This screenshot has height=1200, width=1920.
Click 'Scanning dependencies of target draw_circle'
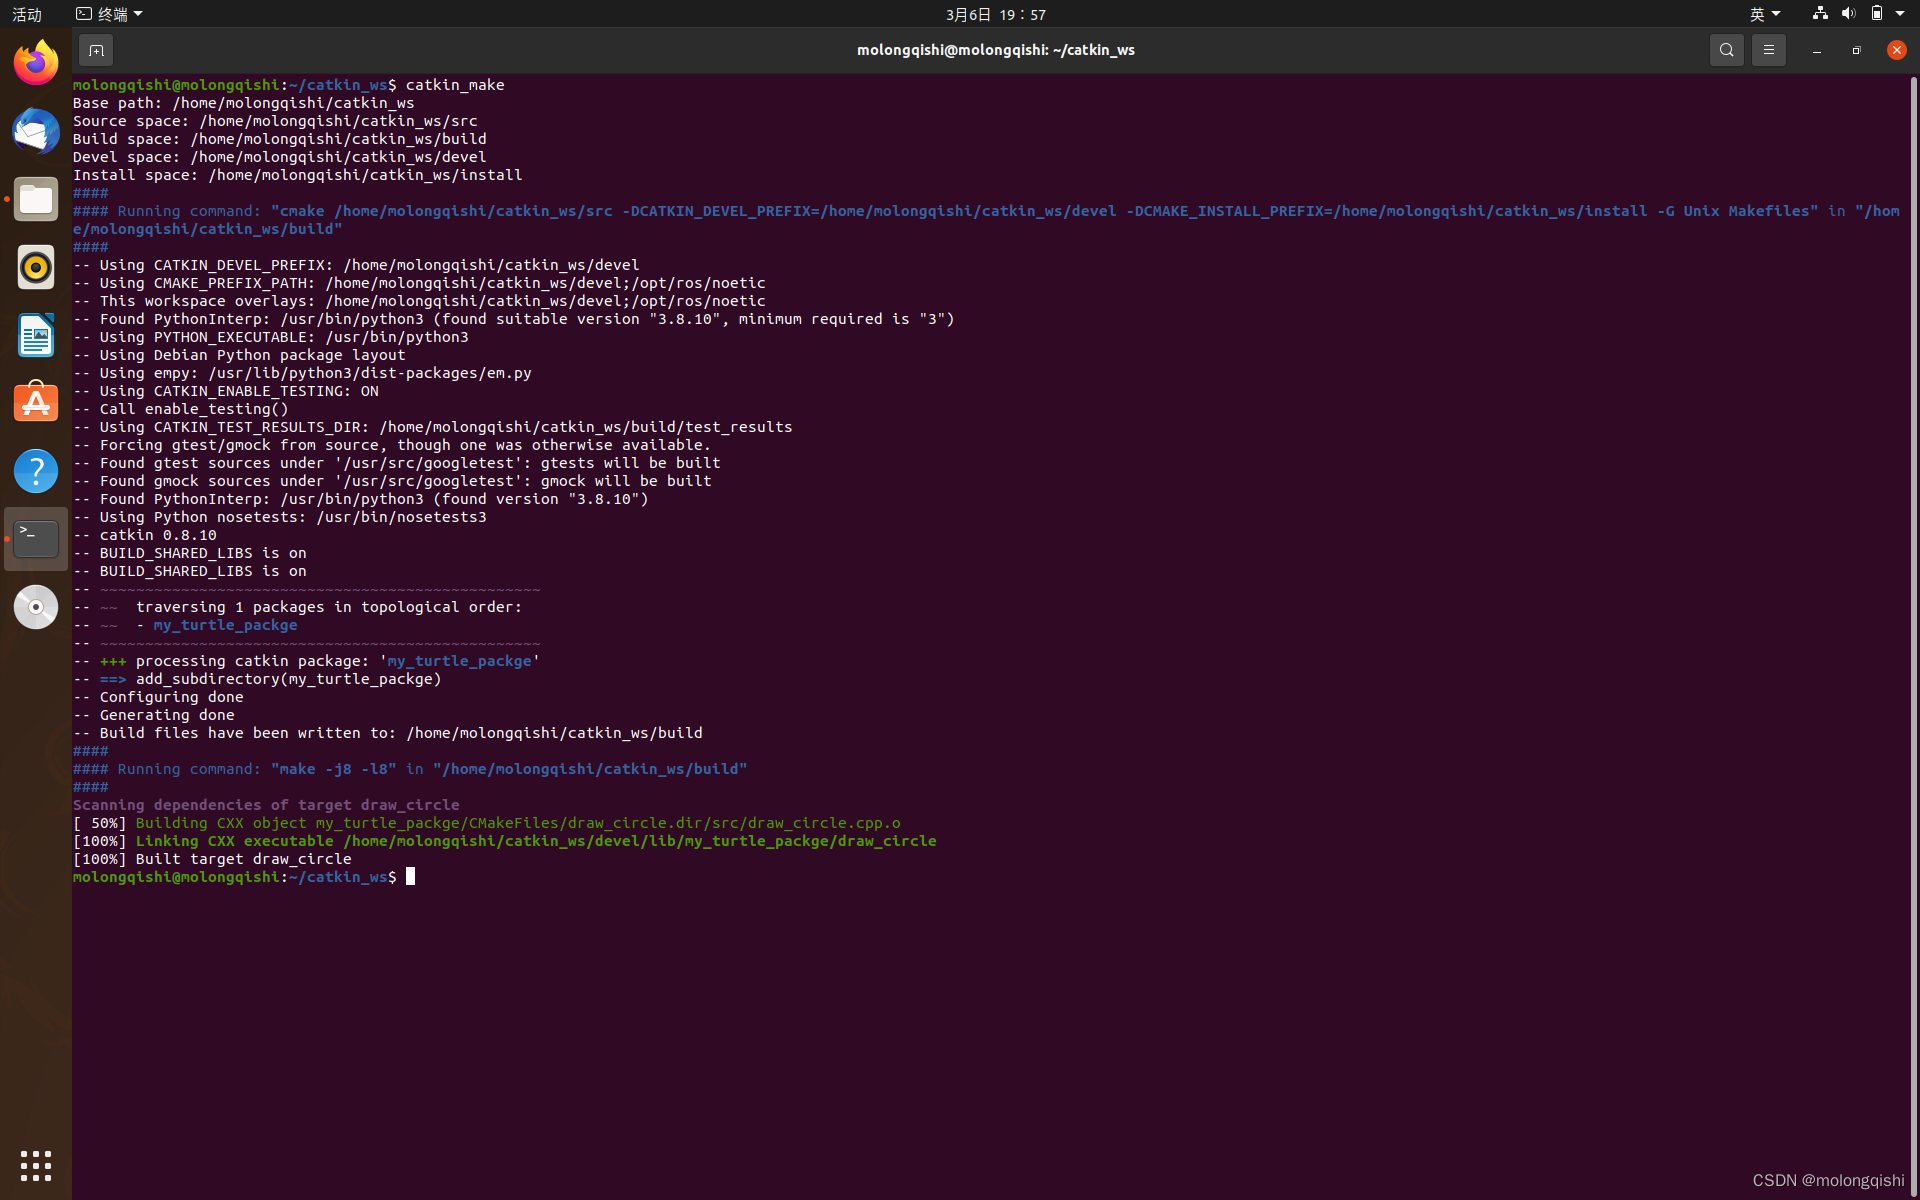point(266,805)
